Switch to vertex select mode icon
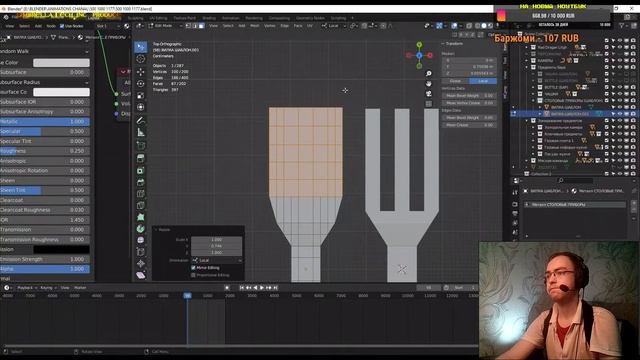 [x=188, y=26]
